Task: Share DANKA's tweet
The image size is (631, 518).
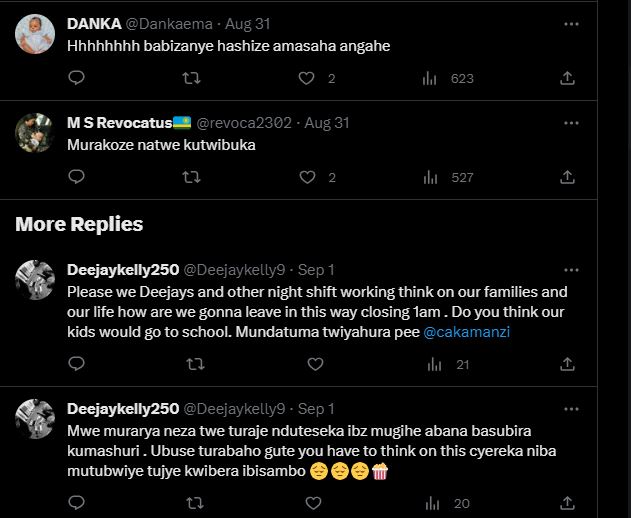Action: point(567,78)
